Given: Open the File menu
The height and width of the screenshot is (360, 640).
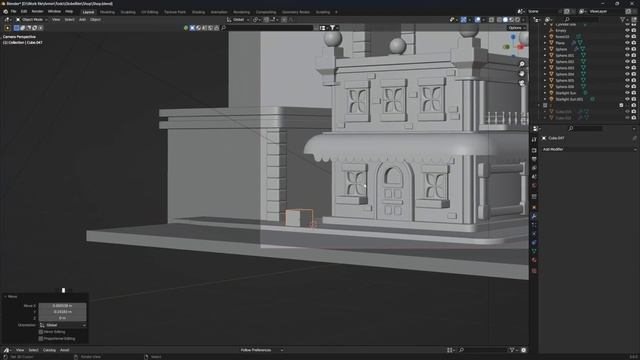Looking at the screenshot, I should click(x=13, y=12).
